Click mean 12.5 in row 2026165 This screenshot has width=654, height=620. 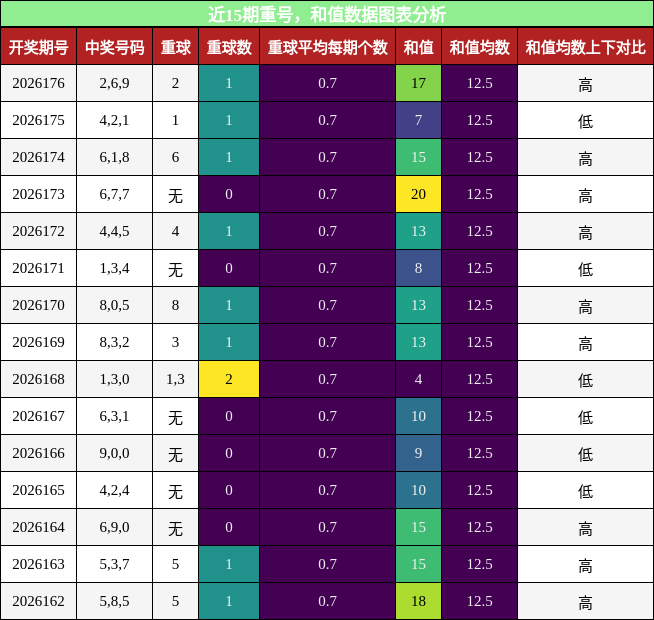coord(480,490)
